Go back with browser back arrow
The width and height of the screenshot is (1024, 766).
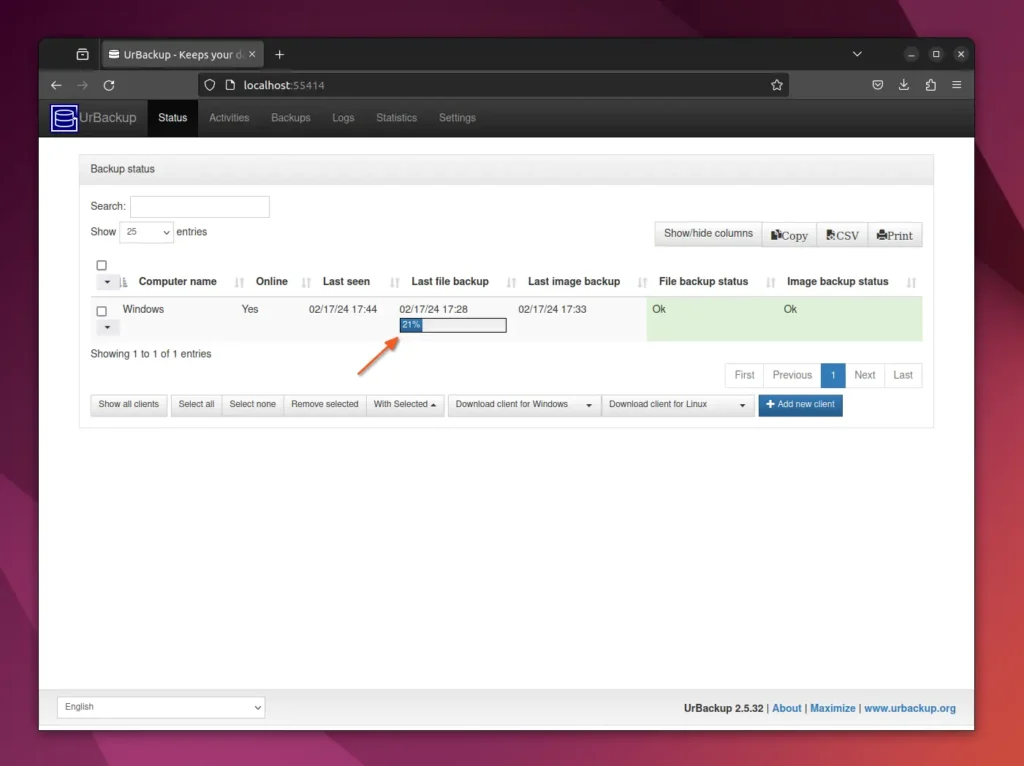(56, 86)
